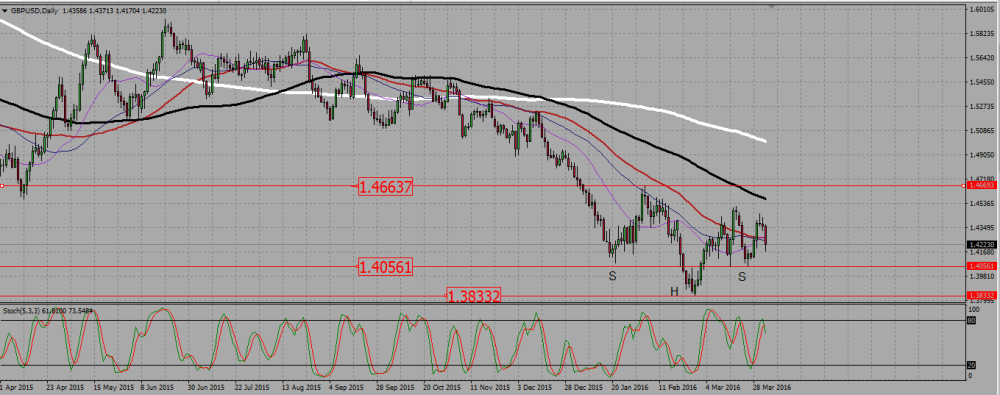Click the 1.39810 price axis label

[981, 276]
